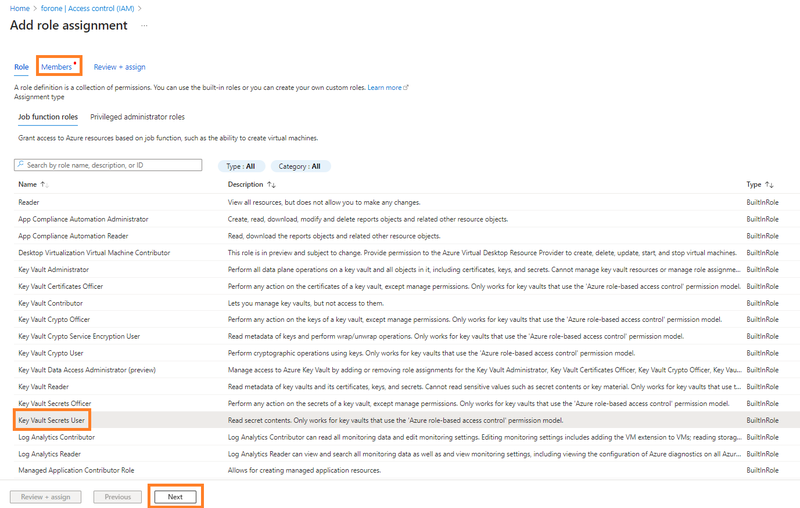Viewport: 800px width, 508px height.
Task: Open the Category : All filter
Action: pos(300,166)
